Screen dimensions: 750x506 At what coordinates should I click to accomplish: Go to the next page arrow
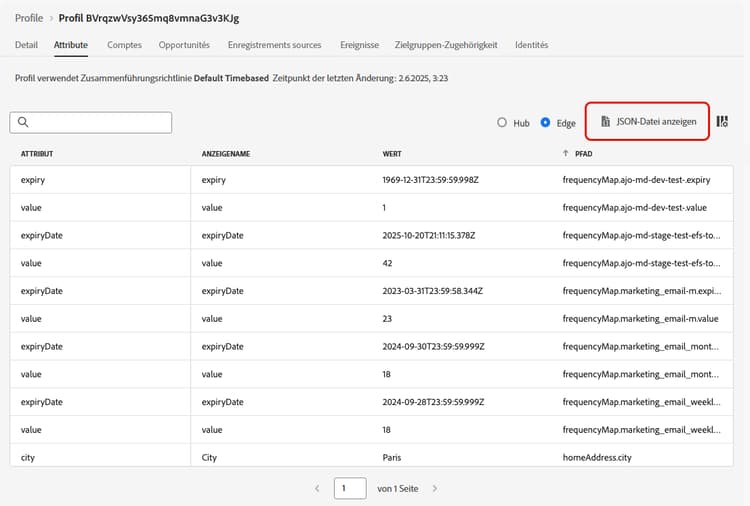click(435, 488)
